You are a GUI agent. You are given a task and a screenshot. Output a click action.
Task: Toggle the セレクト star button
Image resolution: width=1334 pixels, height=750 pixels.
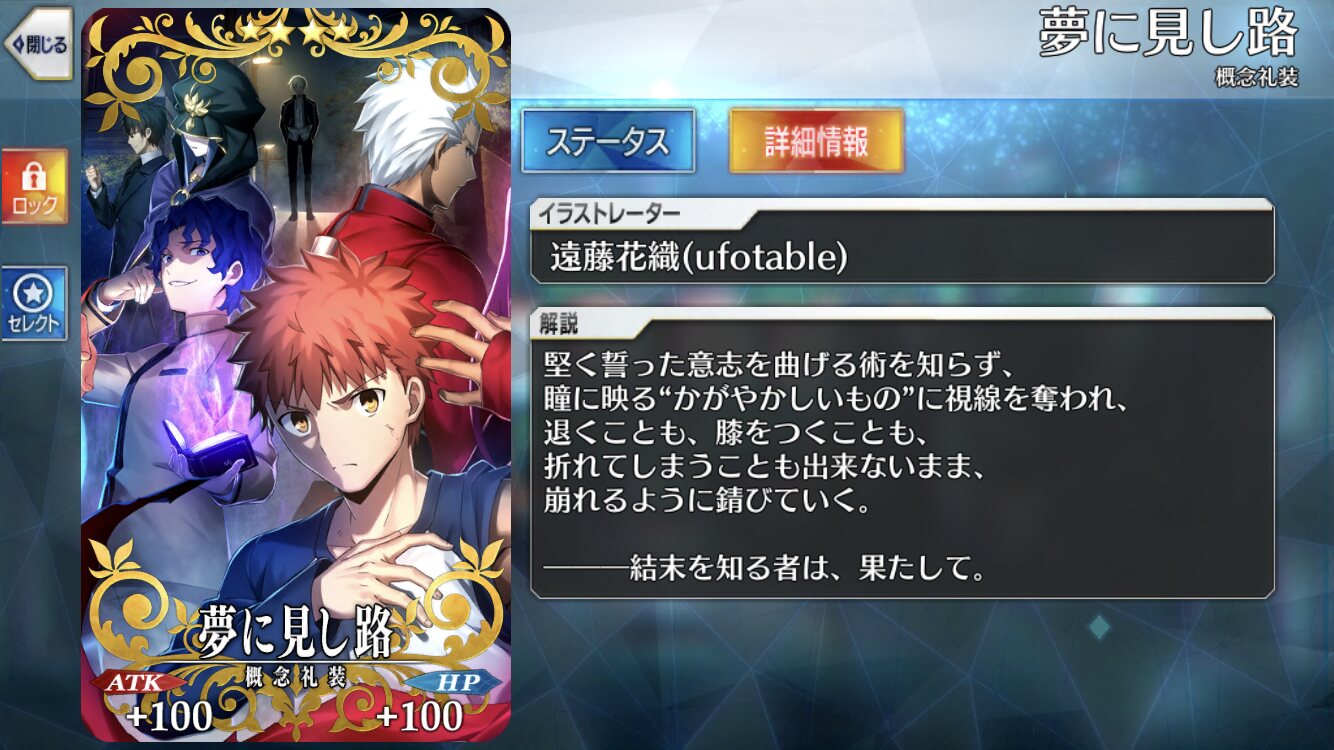pos(35,303)
